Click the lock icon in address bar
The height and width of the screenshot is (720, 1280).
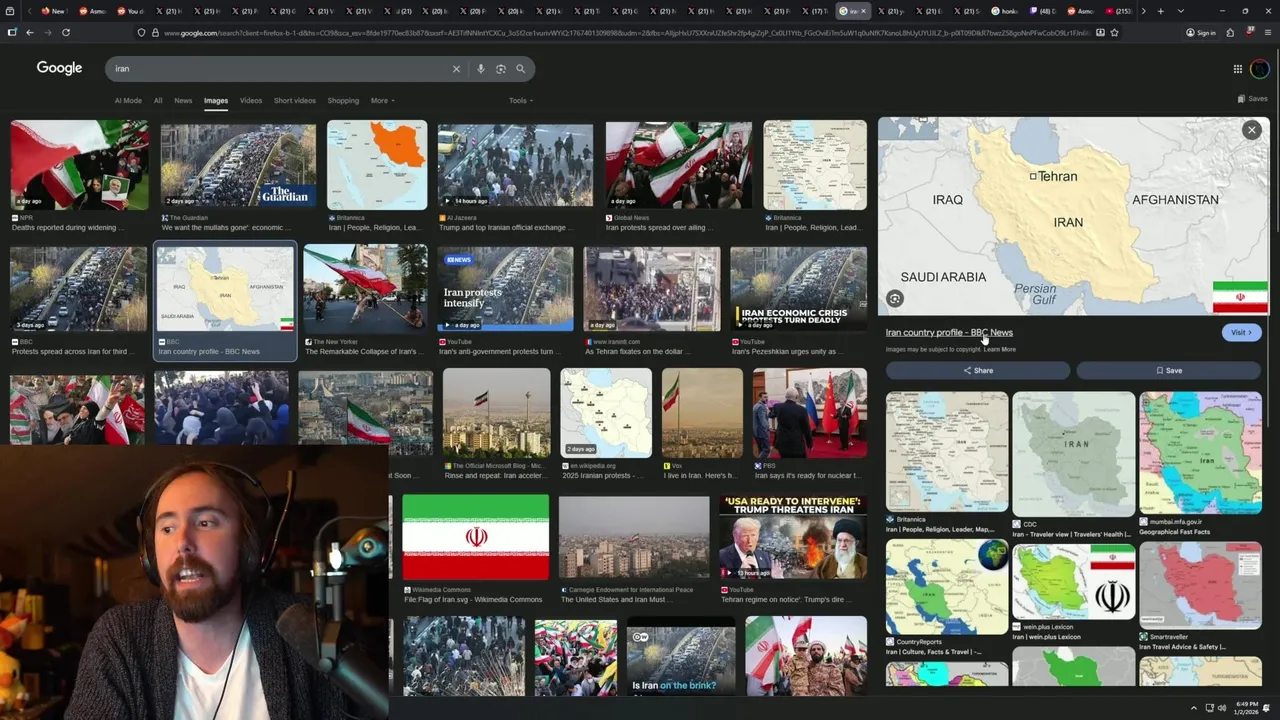click(154, 32)
